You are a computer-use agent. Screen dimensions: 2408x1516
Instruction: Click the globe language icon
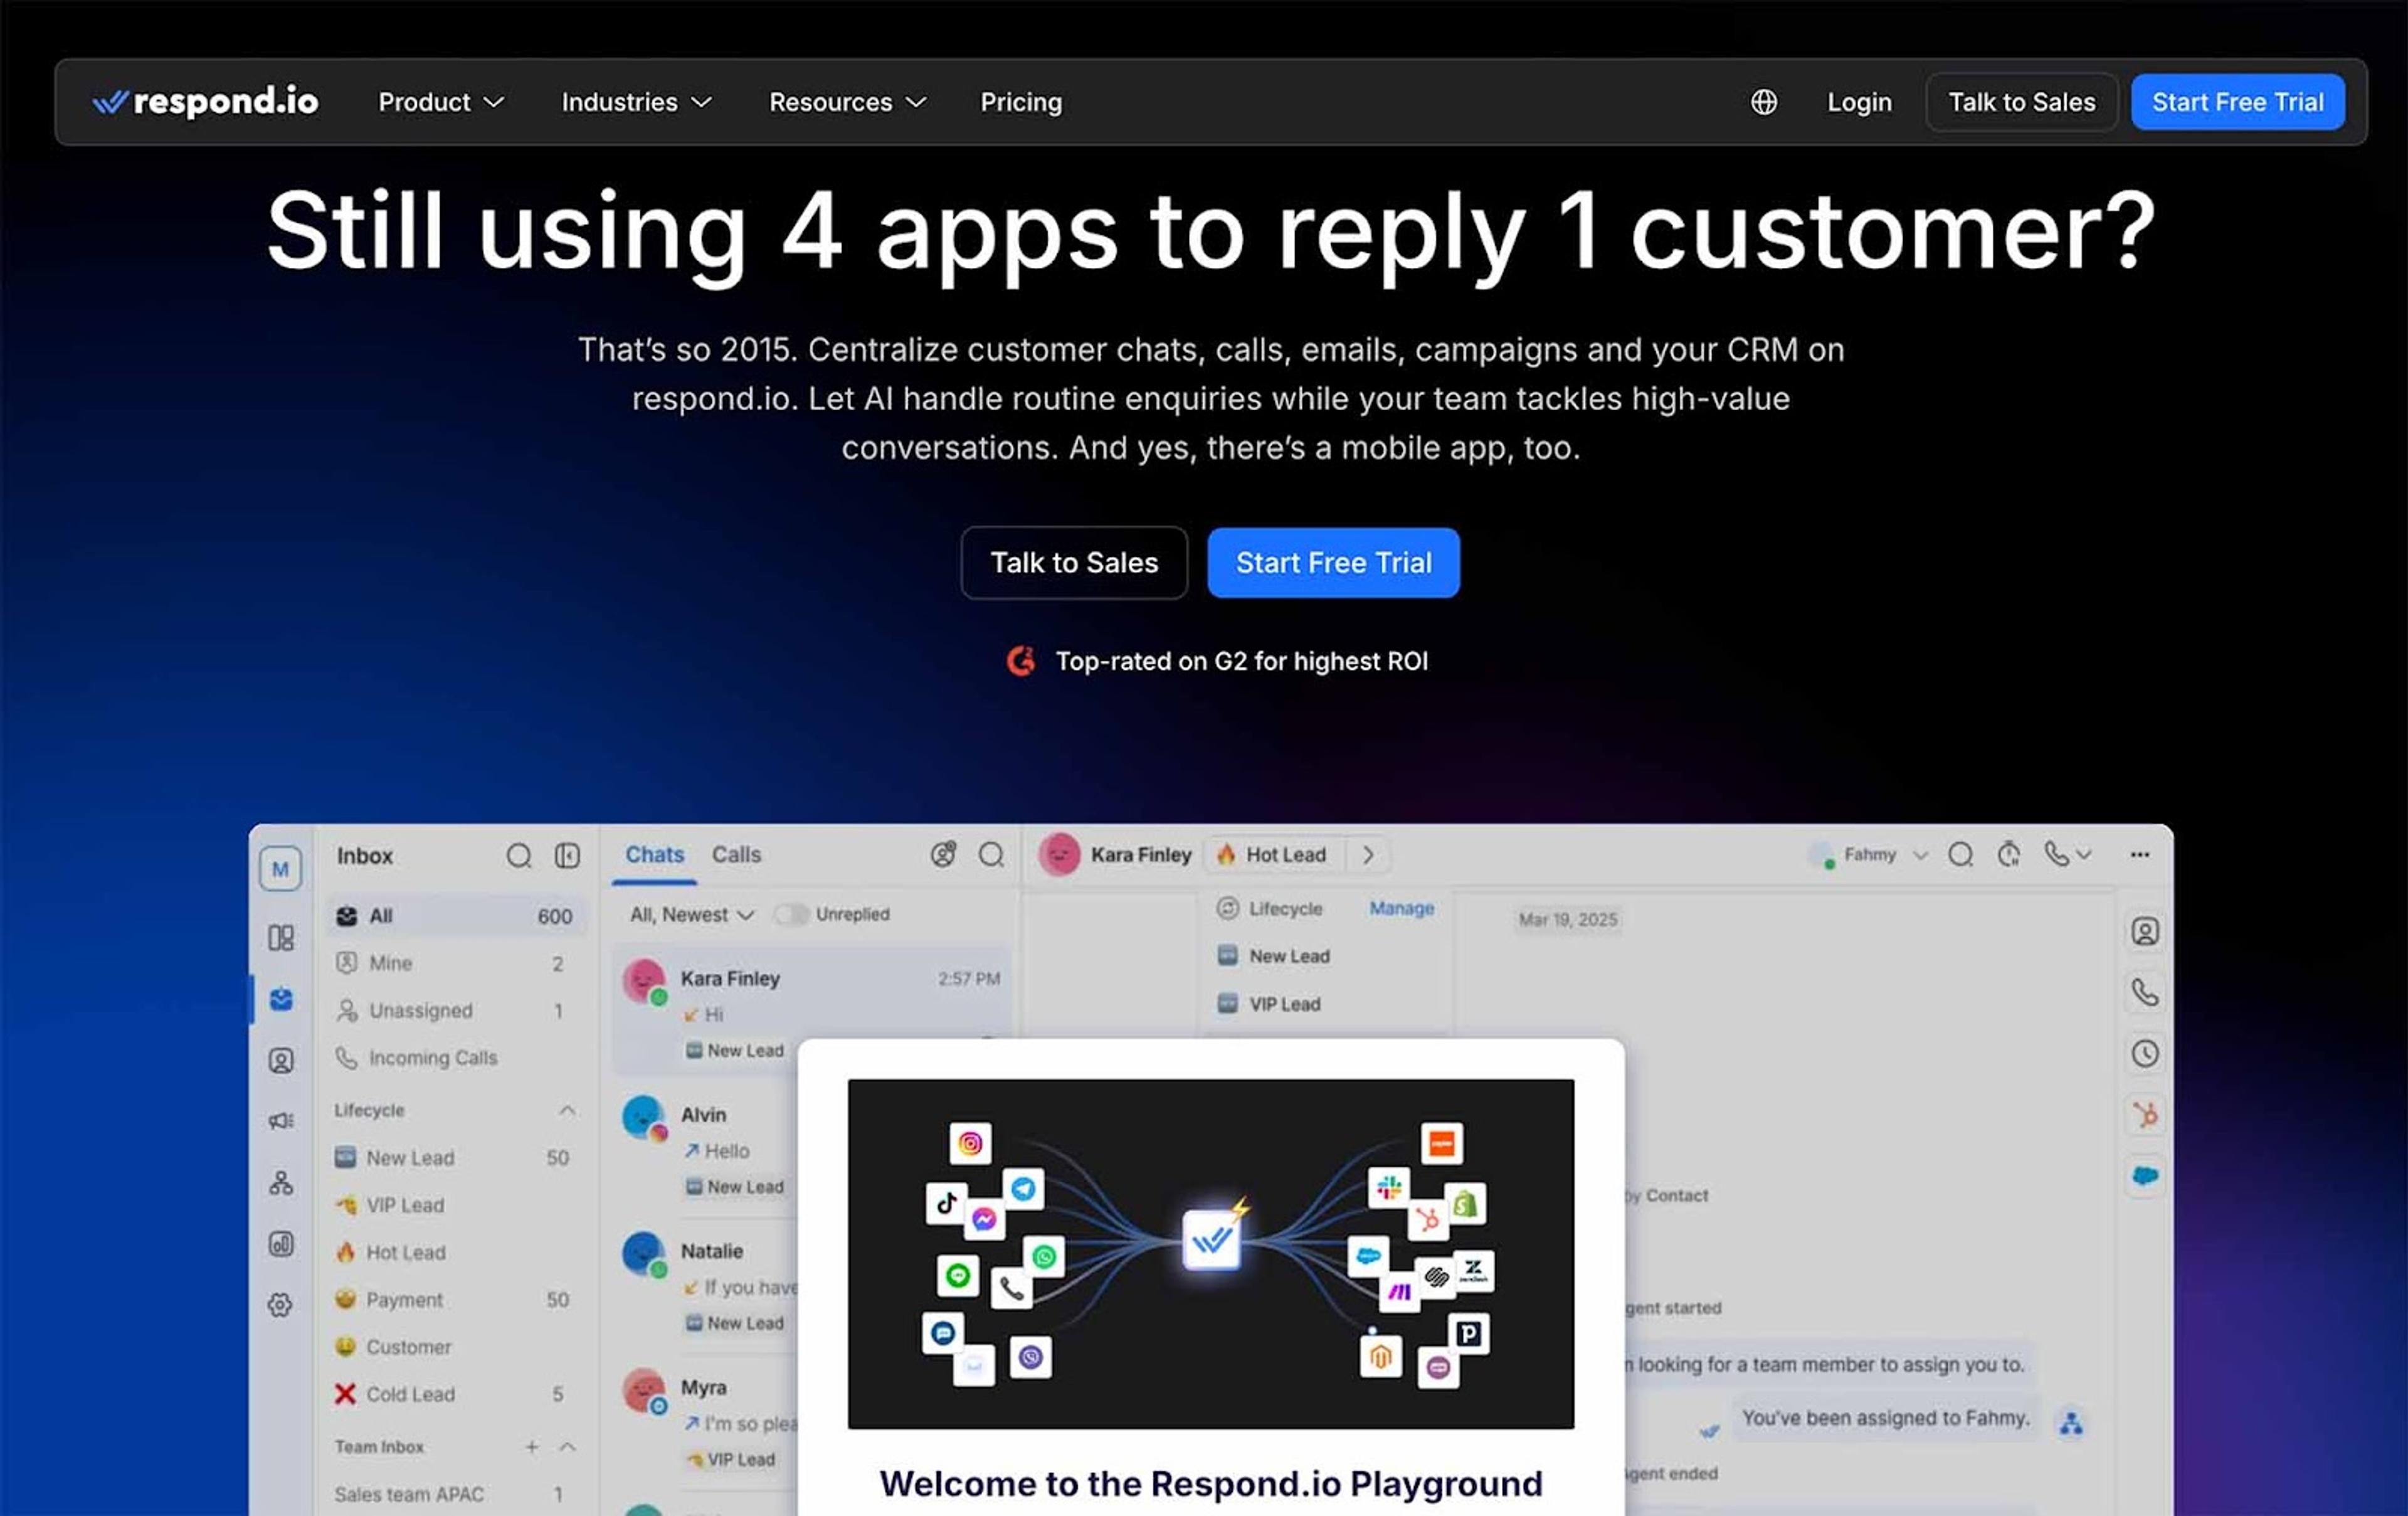[1763, 102]
